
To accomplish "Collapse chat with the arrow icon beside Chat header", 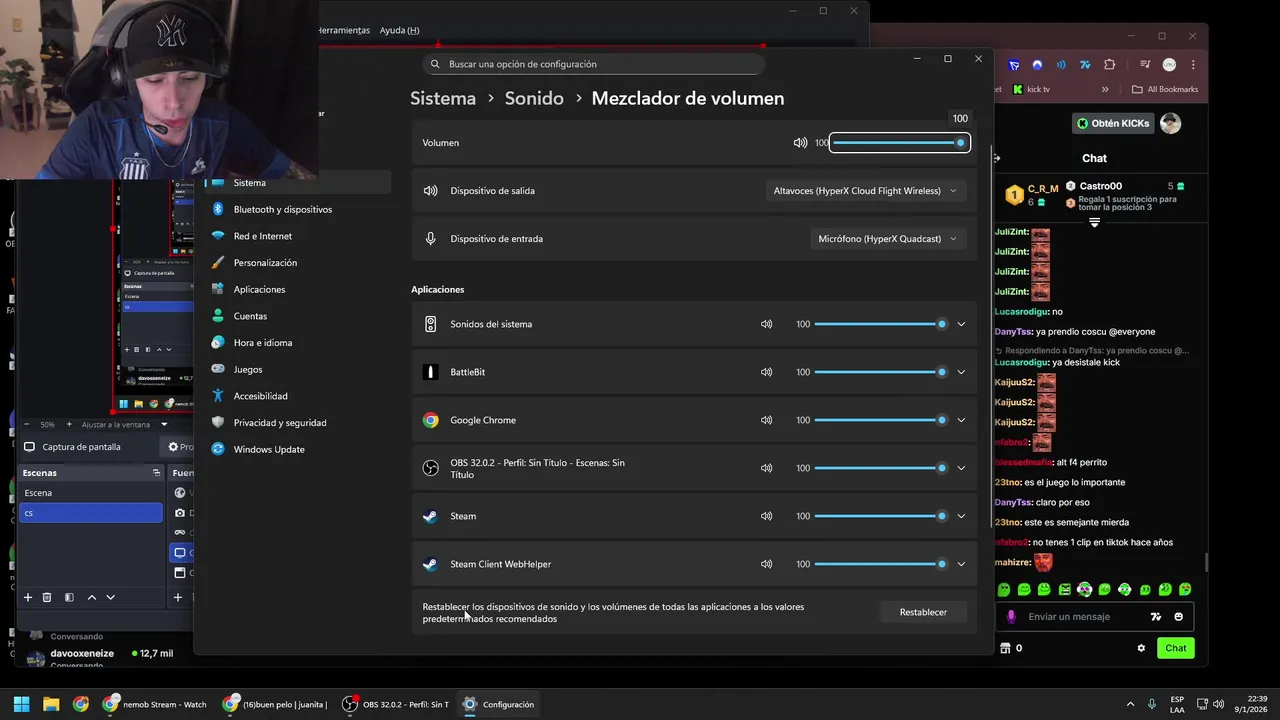I will coord(996,158).
